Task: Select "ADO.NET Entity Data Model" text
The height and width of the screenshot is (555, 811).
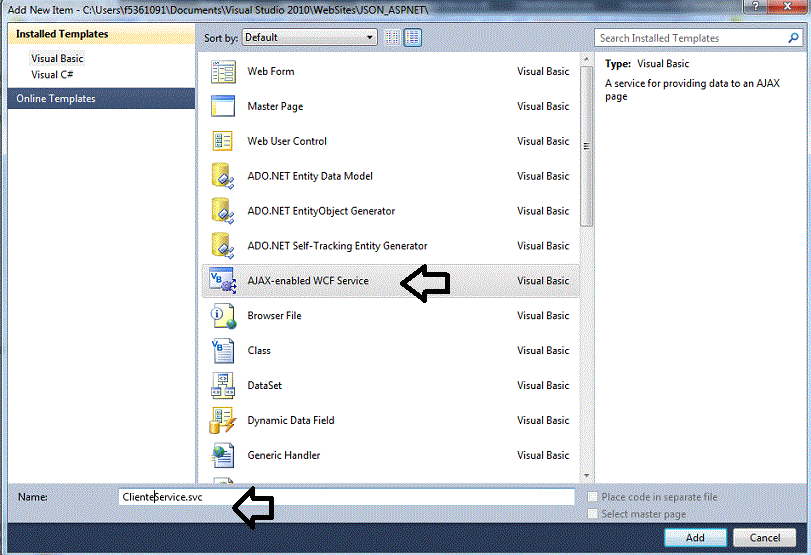Action: pyautogui.click(x=310, y=176)
